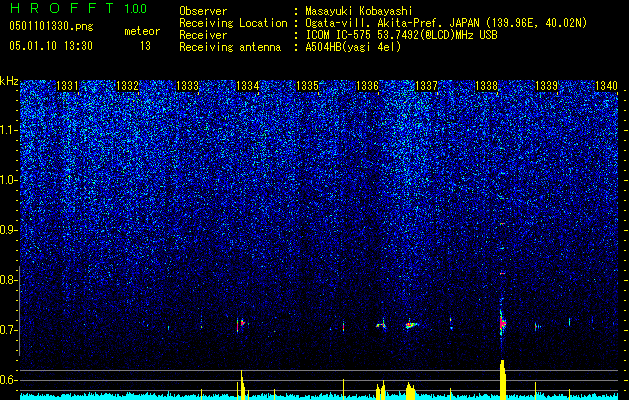
Task: Click the 1.1 kHz axis label
Action: [8, 130]
